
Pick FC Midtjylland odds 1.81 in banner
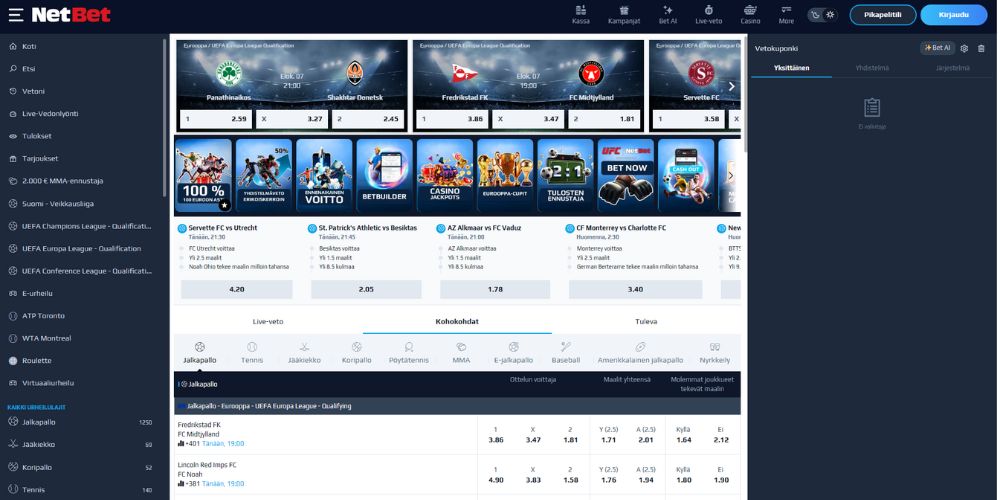604,119
